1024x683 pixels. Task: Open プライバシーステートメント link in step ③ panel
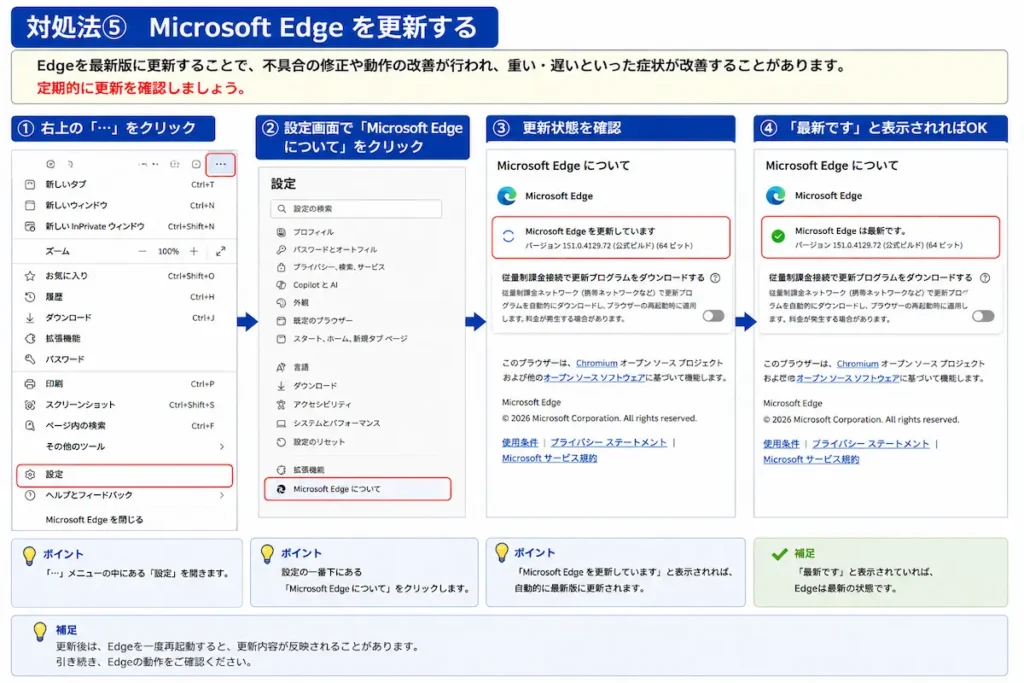[x=609, y=443]
